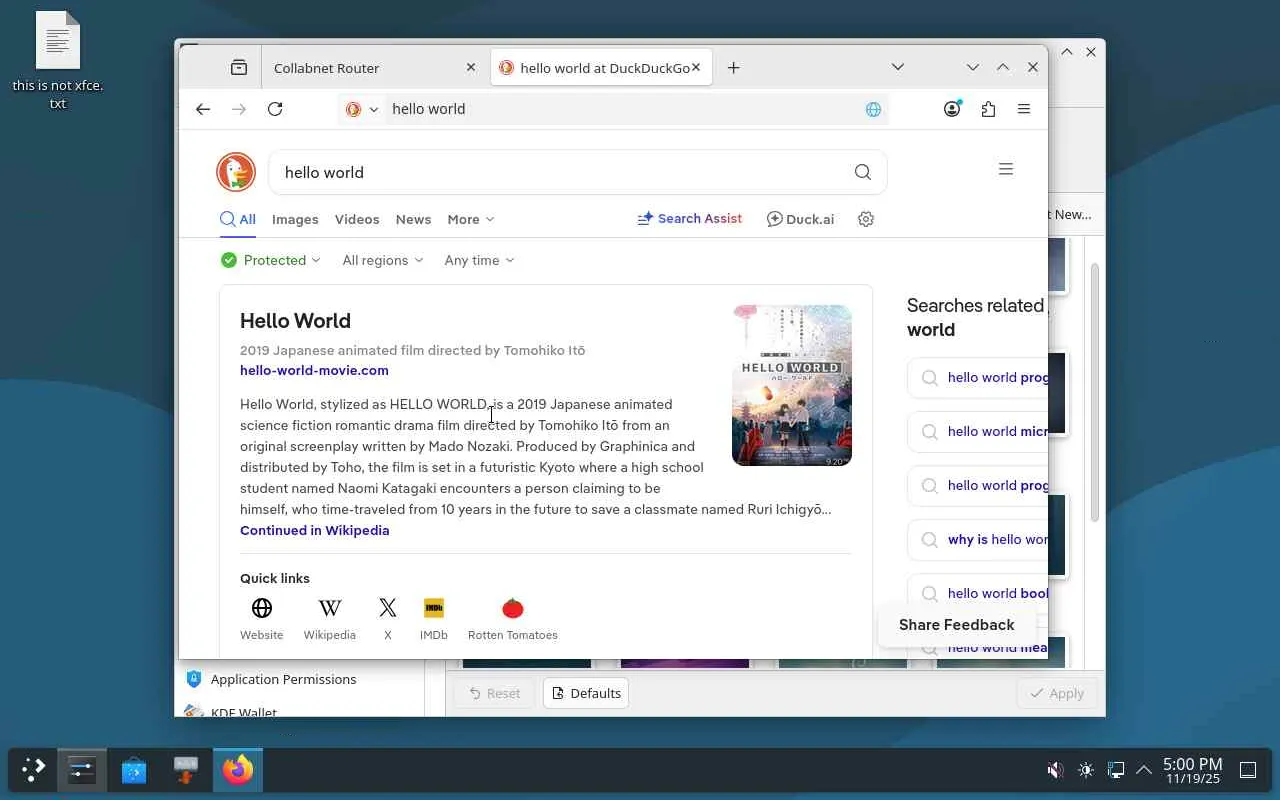Click the muted volume tray icon
Image resolution: width=1280 pixels, height=800 pixels.
1055,770
